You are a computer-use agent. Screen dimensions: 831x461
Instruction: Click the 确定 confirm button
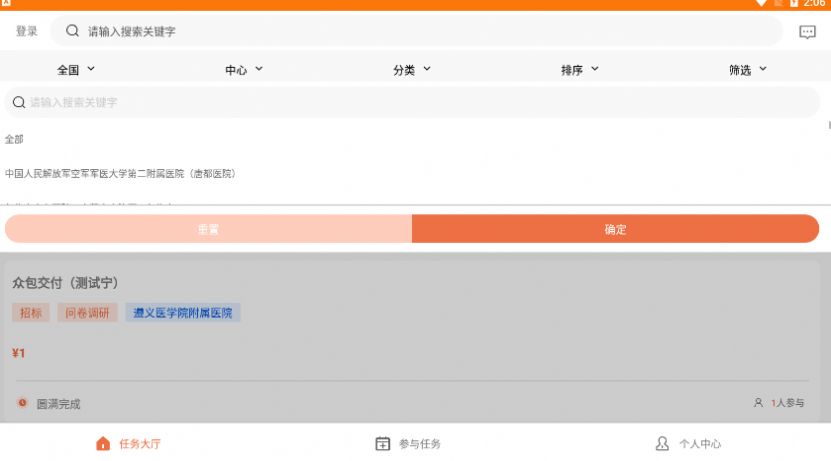(615, 229)
